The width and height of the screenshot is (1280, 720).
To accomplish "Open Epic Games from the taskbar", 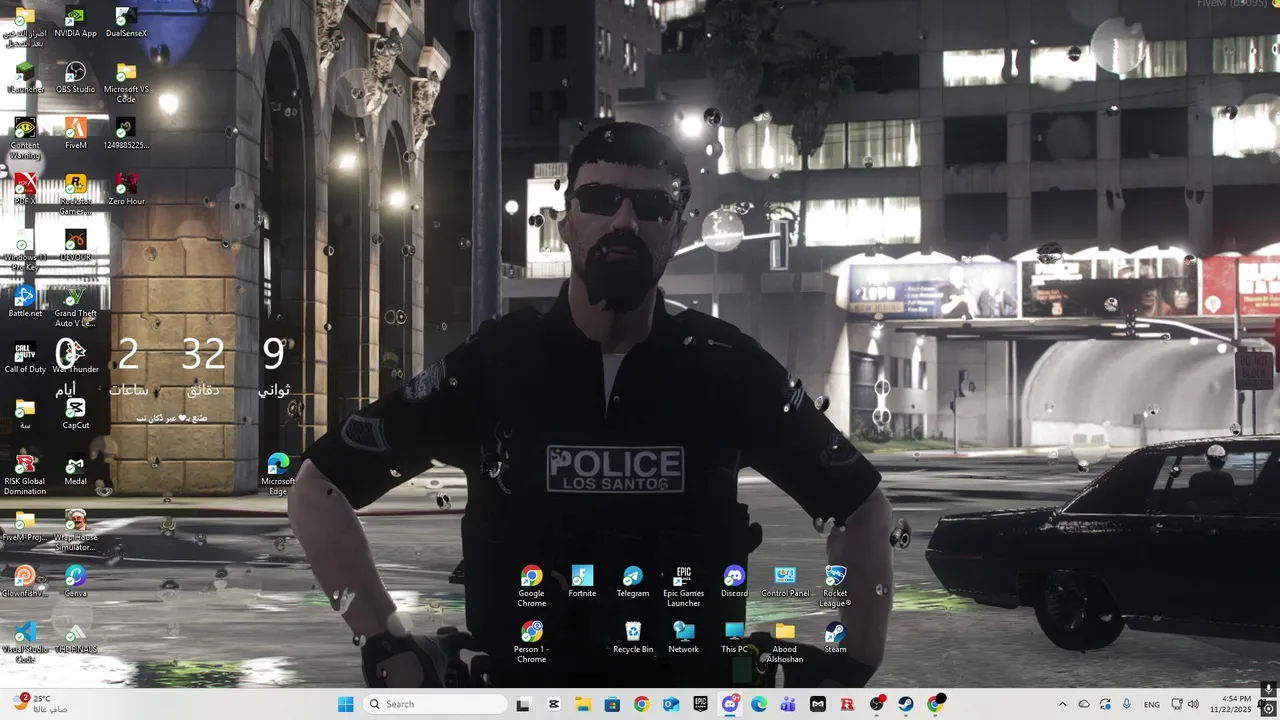I will pyautogui.click(x=701, y=704).
